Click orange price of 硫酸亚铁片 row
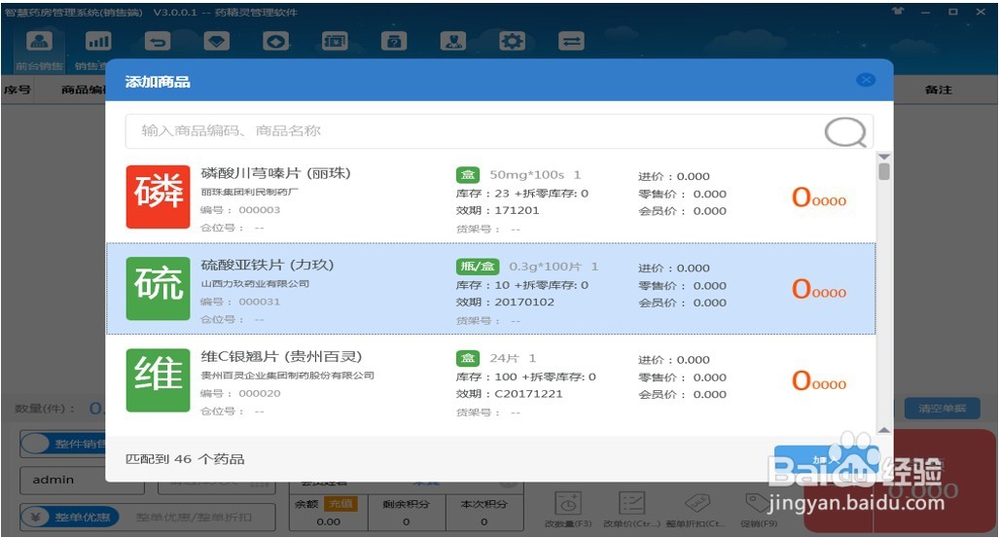This screenshot has width=1000, height=538. click(x=819, y=289)
